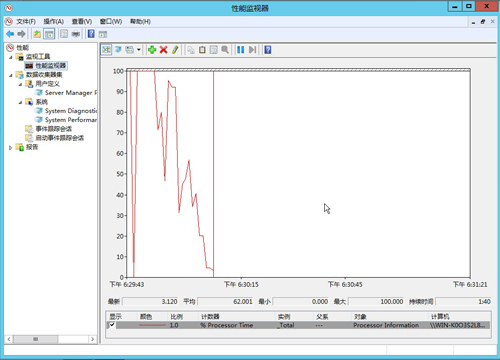Select the Server Manager collector set
The image size is (500, 360).
(x=71, y=93)
